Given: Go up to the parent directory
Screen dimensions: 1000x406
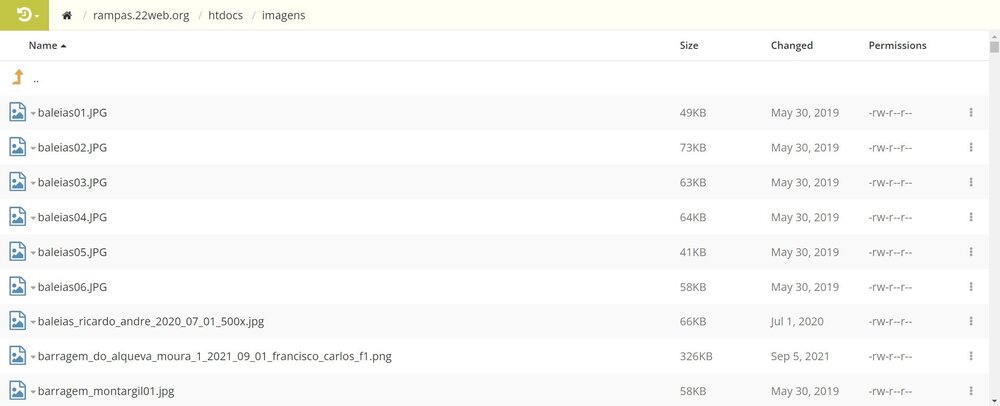Looking at the screenshot, I should [18, 78].
